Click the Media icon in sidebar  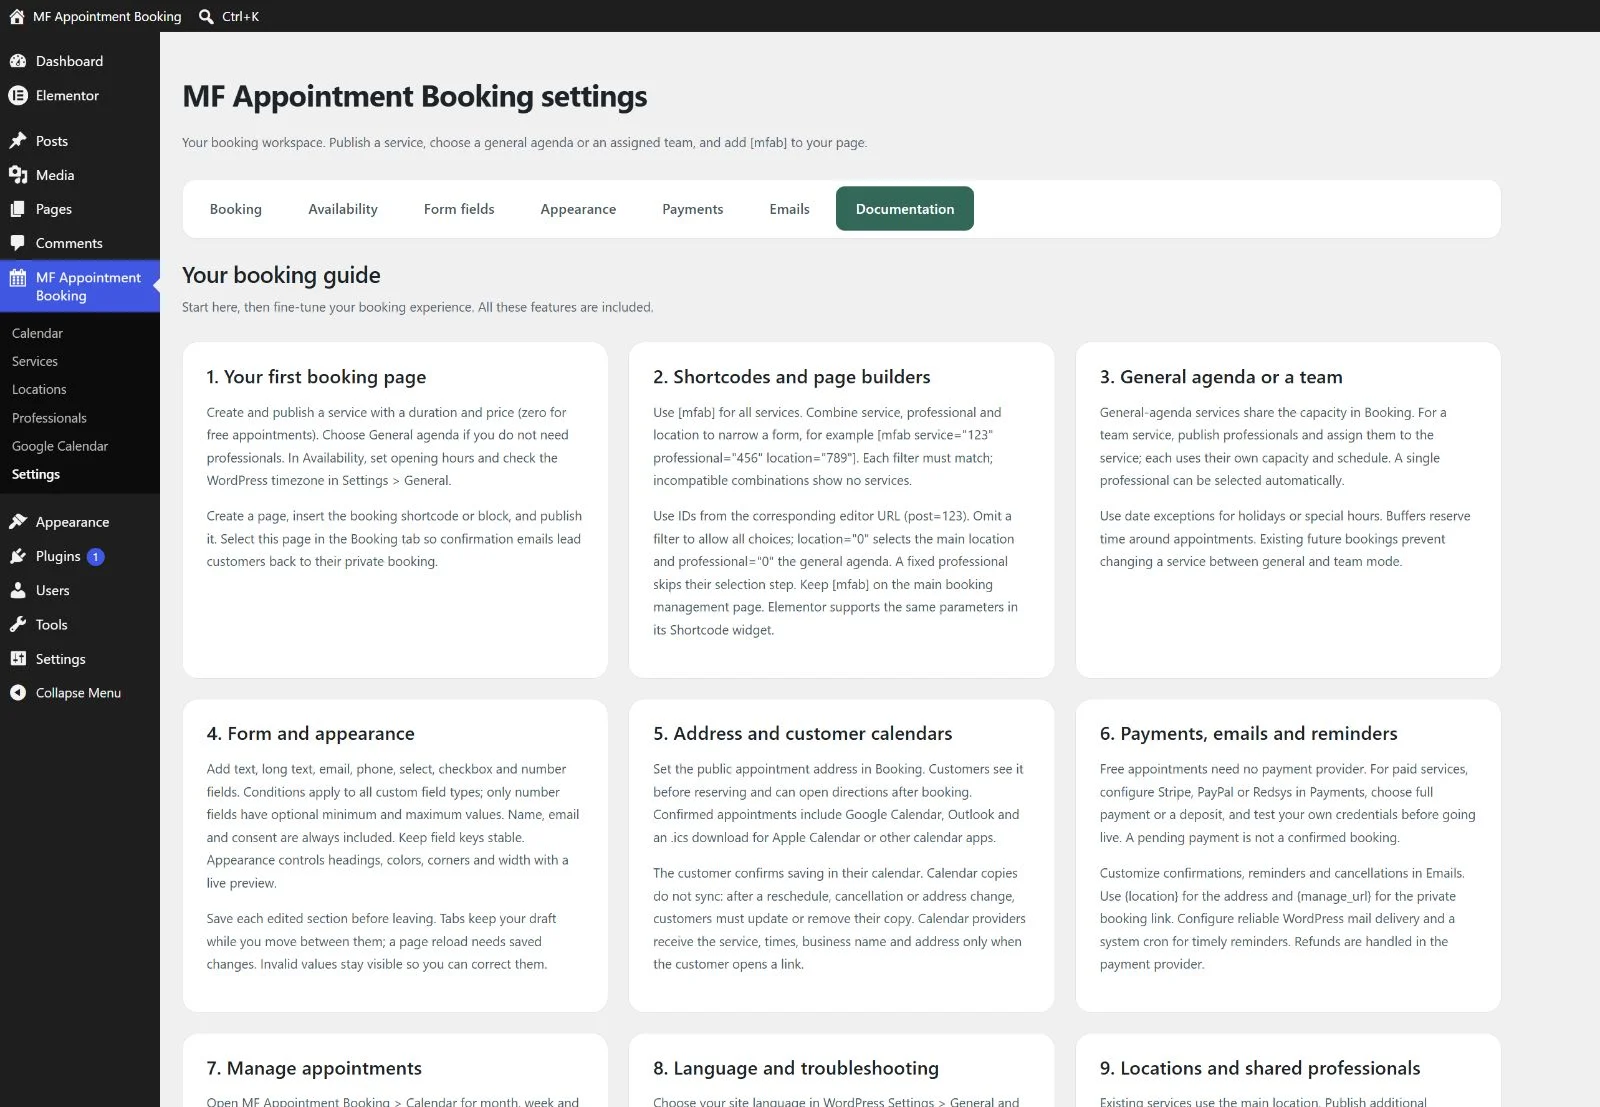pos(18,175)
